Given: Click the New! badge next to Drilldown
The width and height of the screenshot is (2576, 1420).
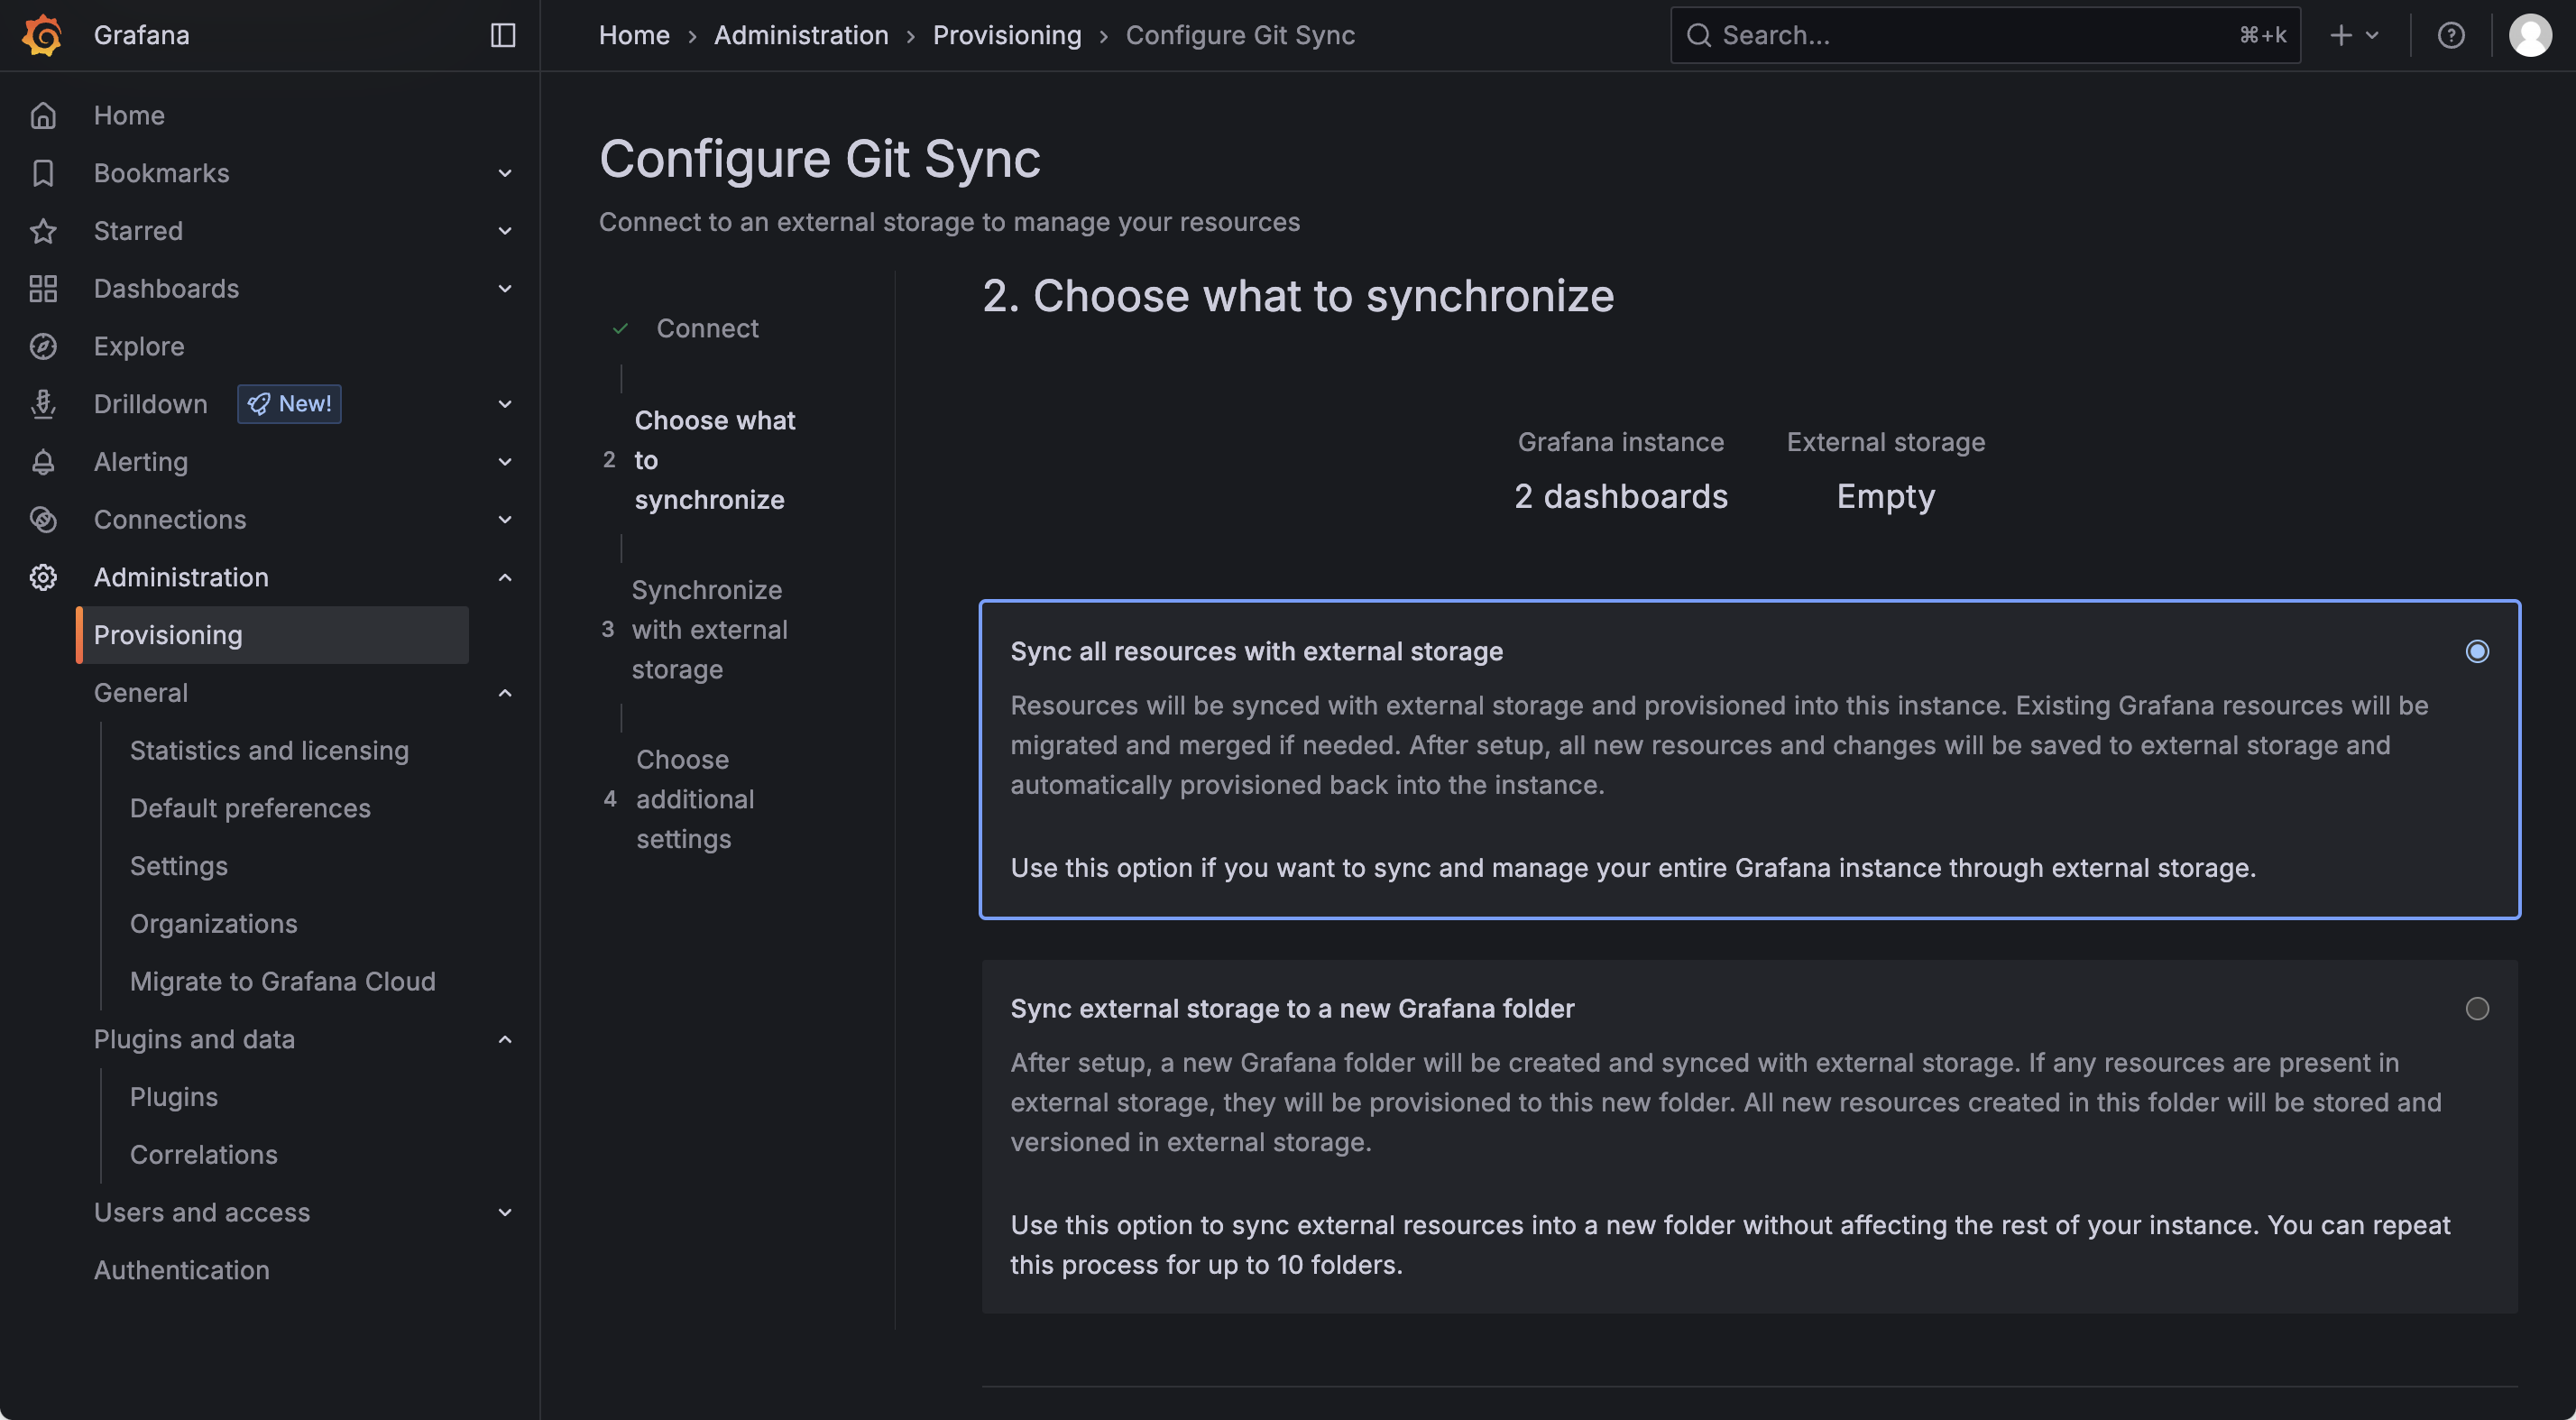Looking at the screenshot, I should [x=289, y=404].
